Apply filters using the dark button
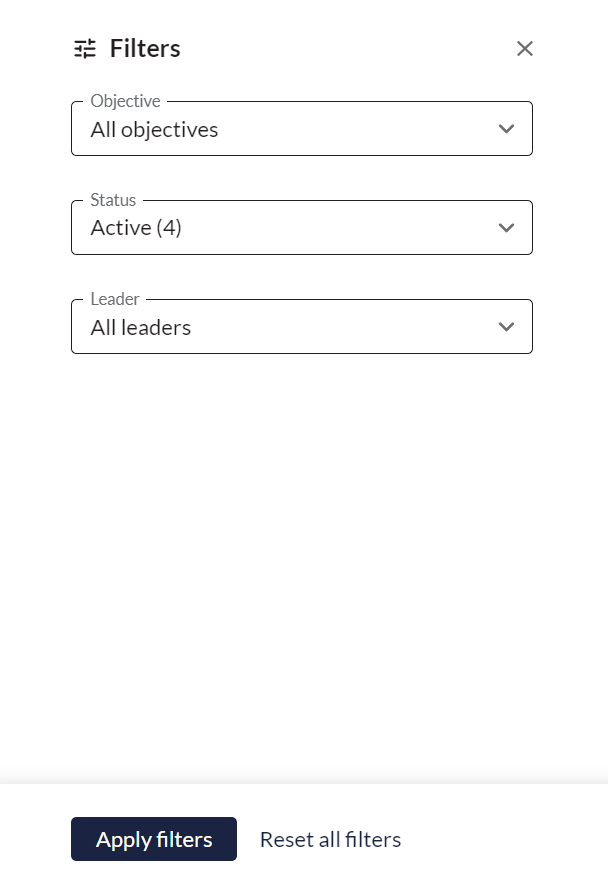Image resolution: width=608 pixels, height=881 pixels. 154,839
